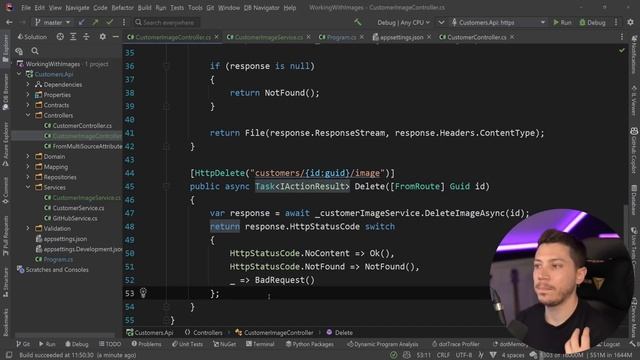The width and height of the screenshot is (640, 360).
Task: Click UTF-8 encoding in status bar
Action: click(464, 355)
